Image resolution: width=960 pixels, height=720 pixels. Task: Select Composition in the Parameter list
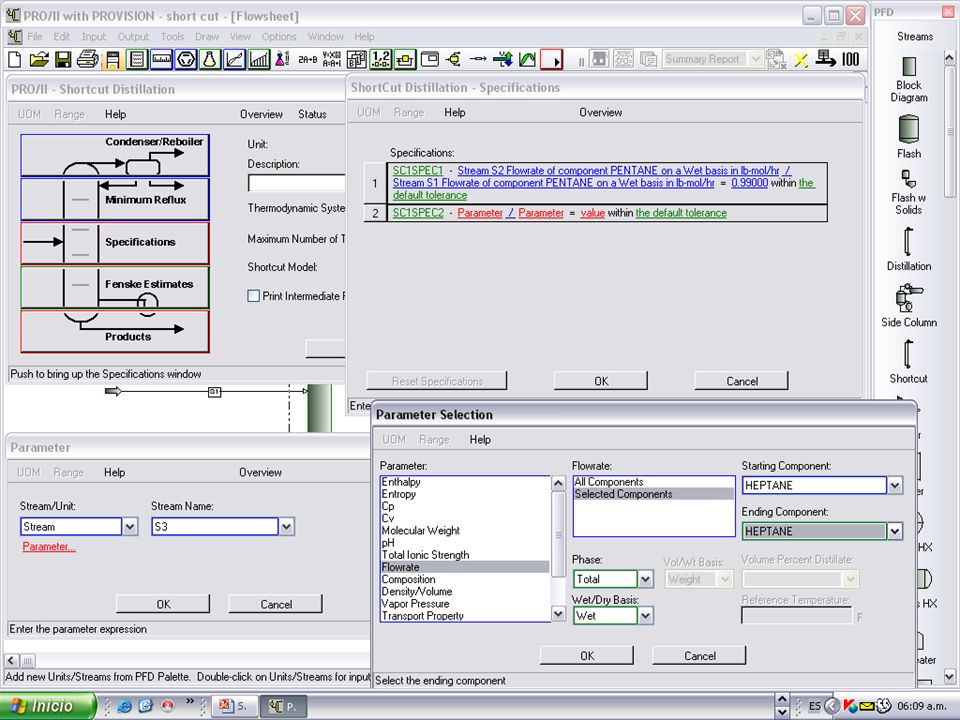tap(465, 579)
